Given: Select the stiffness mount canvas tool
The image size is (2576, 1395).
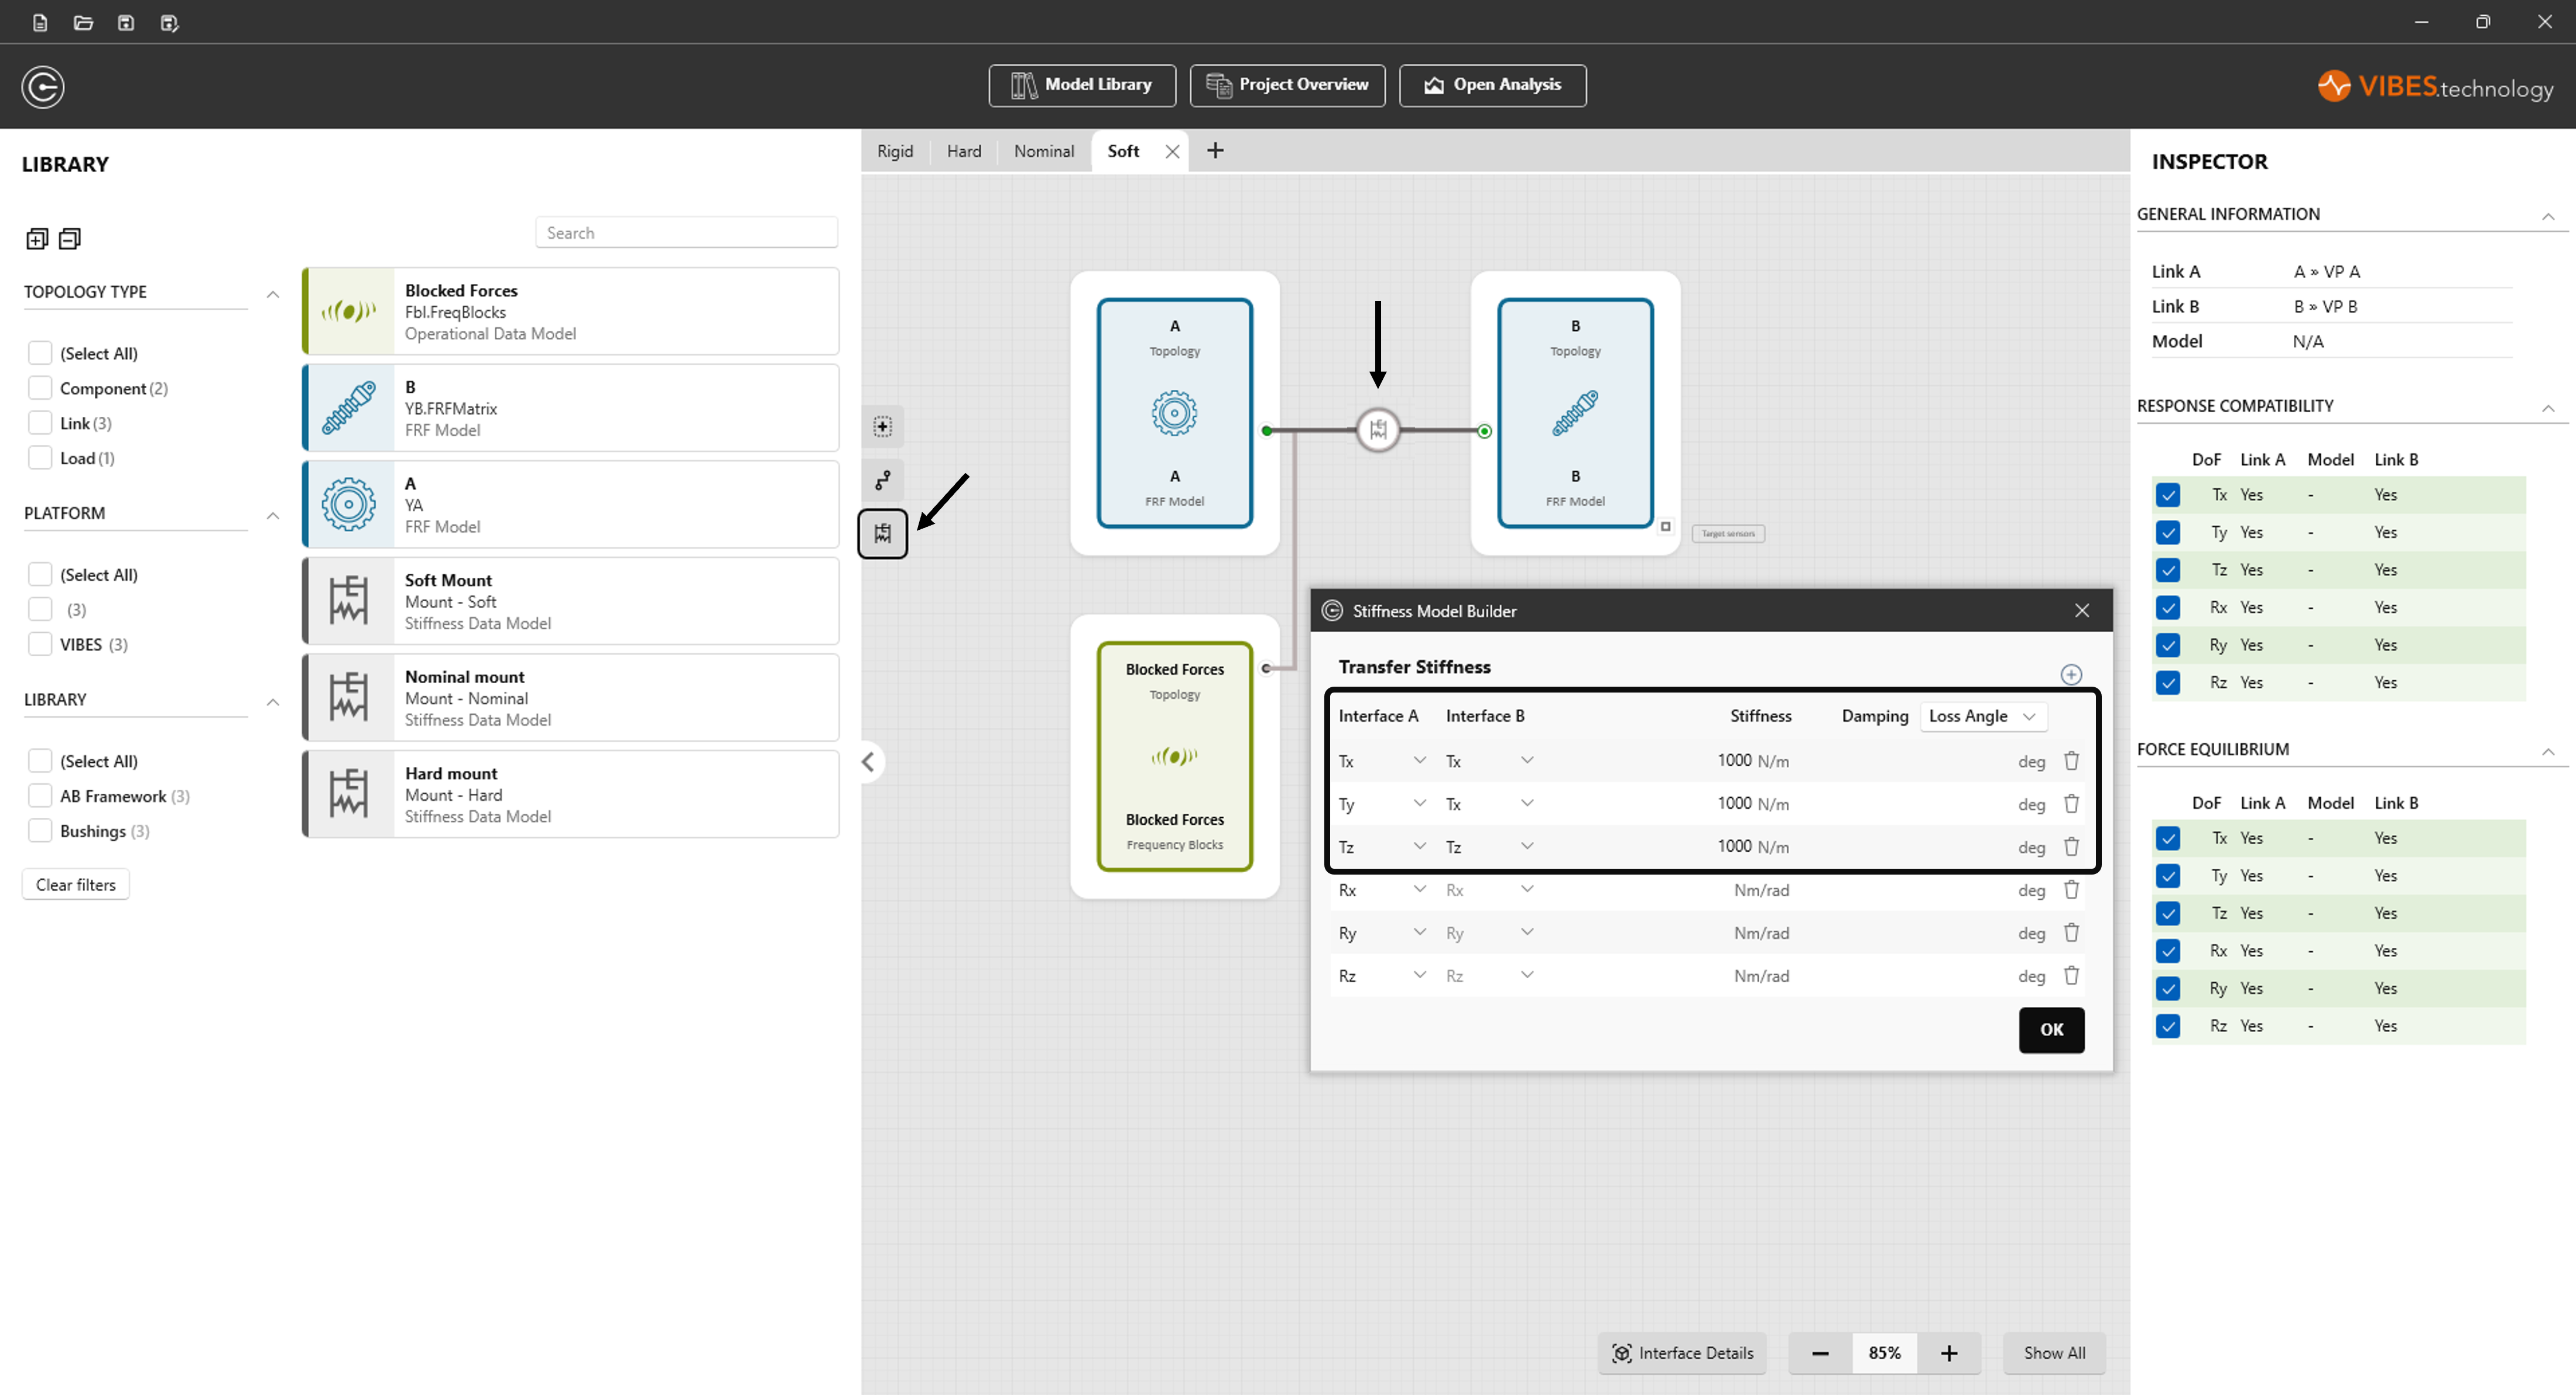Looking at the screenshot, I should [883, 533].
